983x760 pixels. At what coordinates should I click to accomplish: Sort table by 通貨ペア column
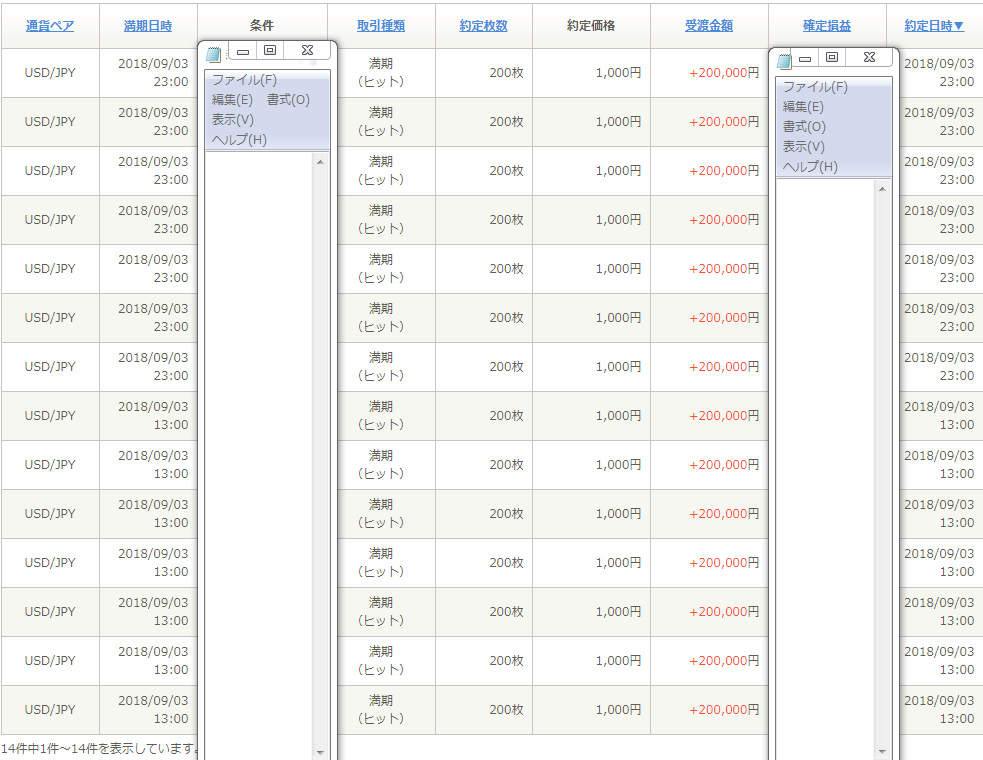click(50, 26)
